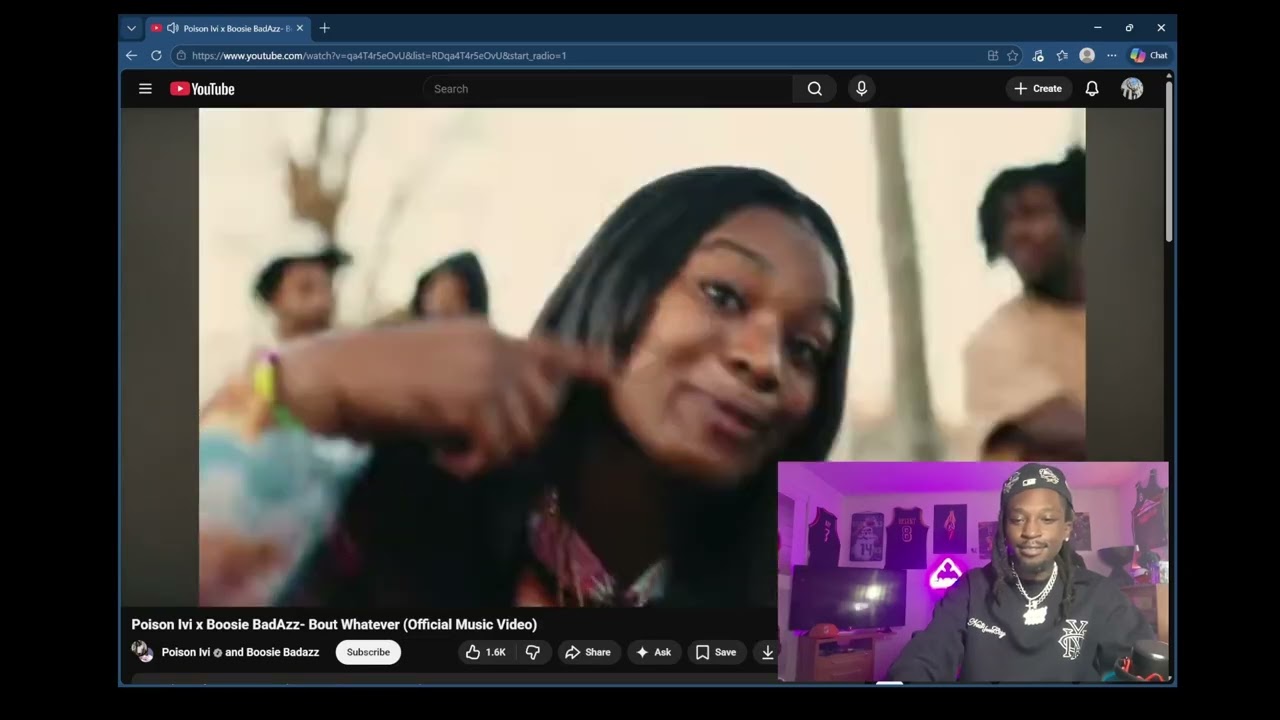Open the favorites list icon
1280x720 pixels.
1062,56
